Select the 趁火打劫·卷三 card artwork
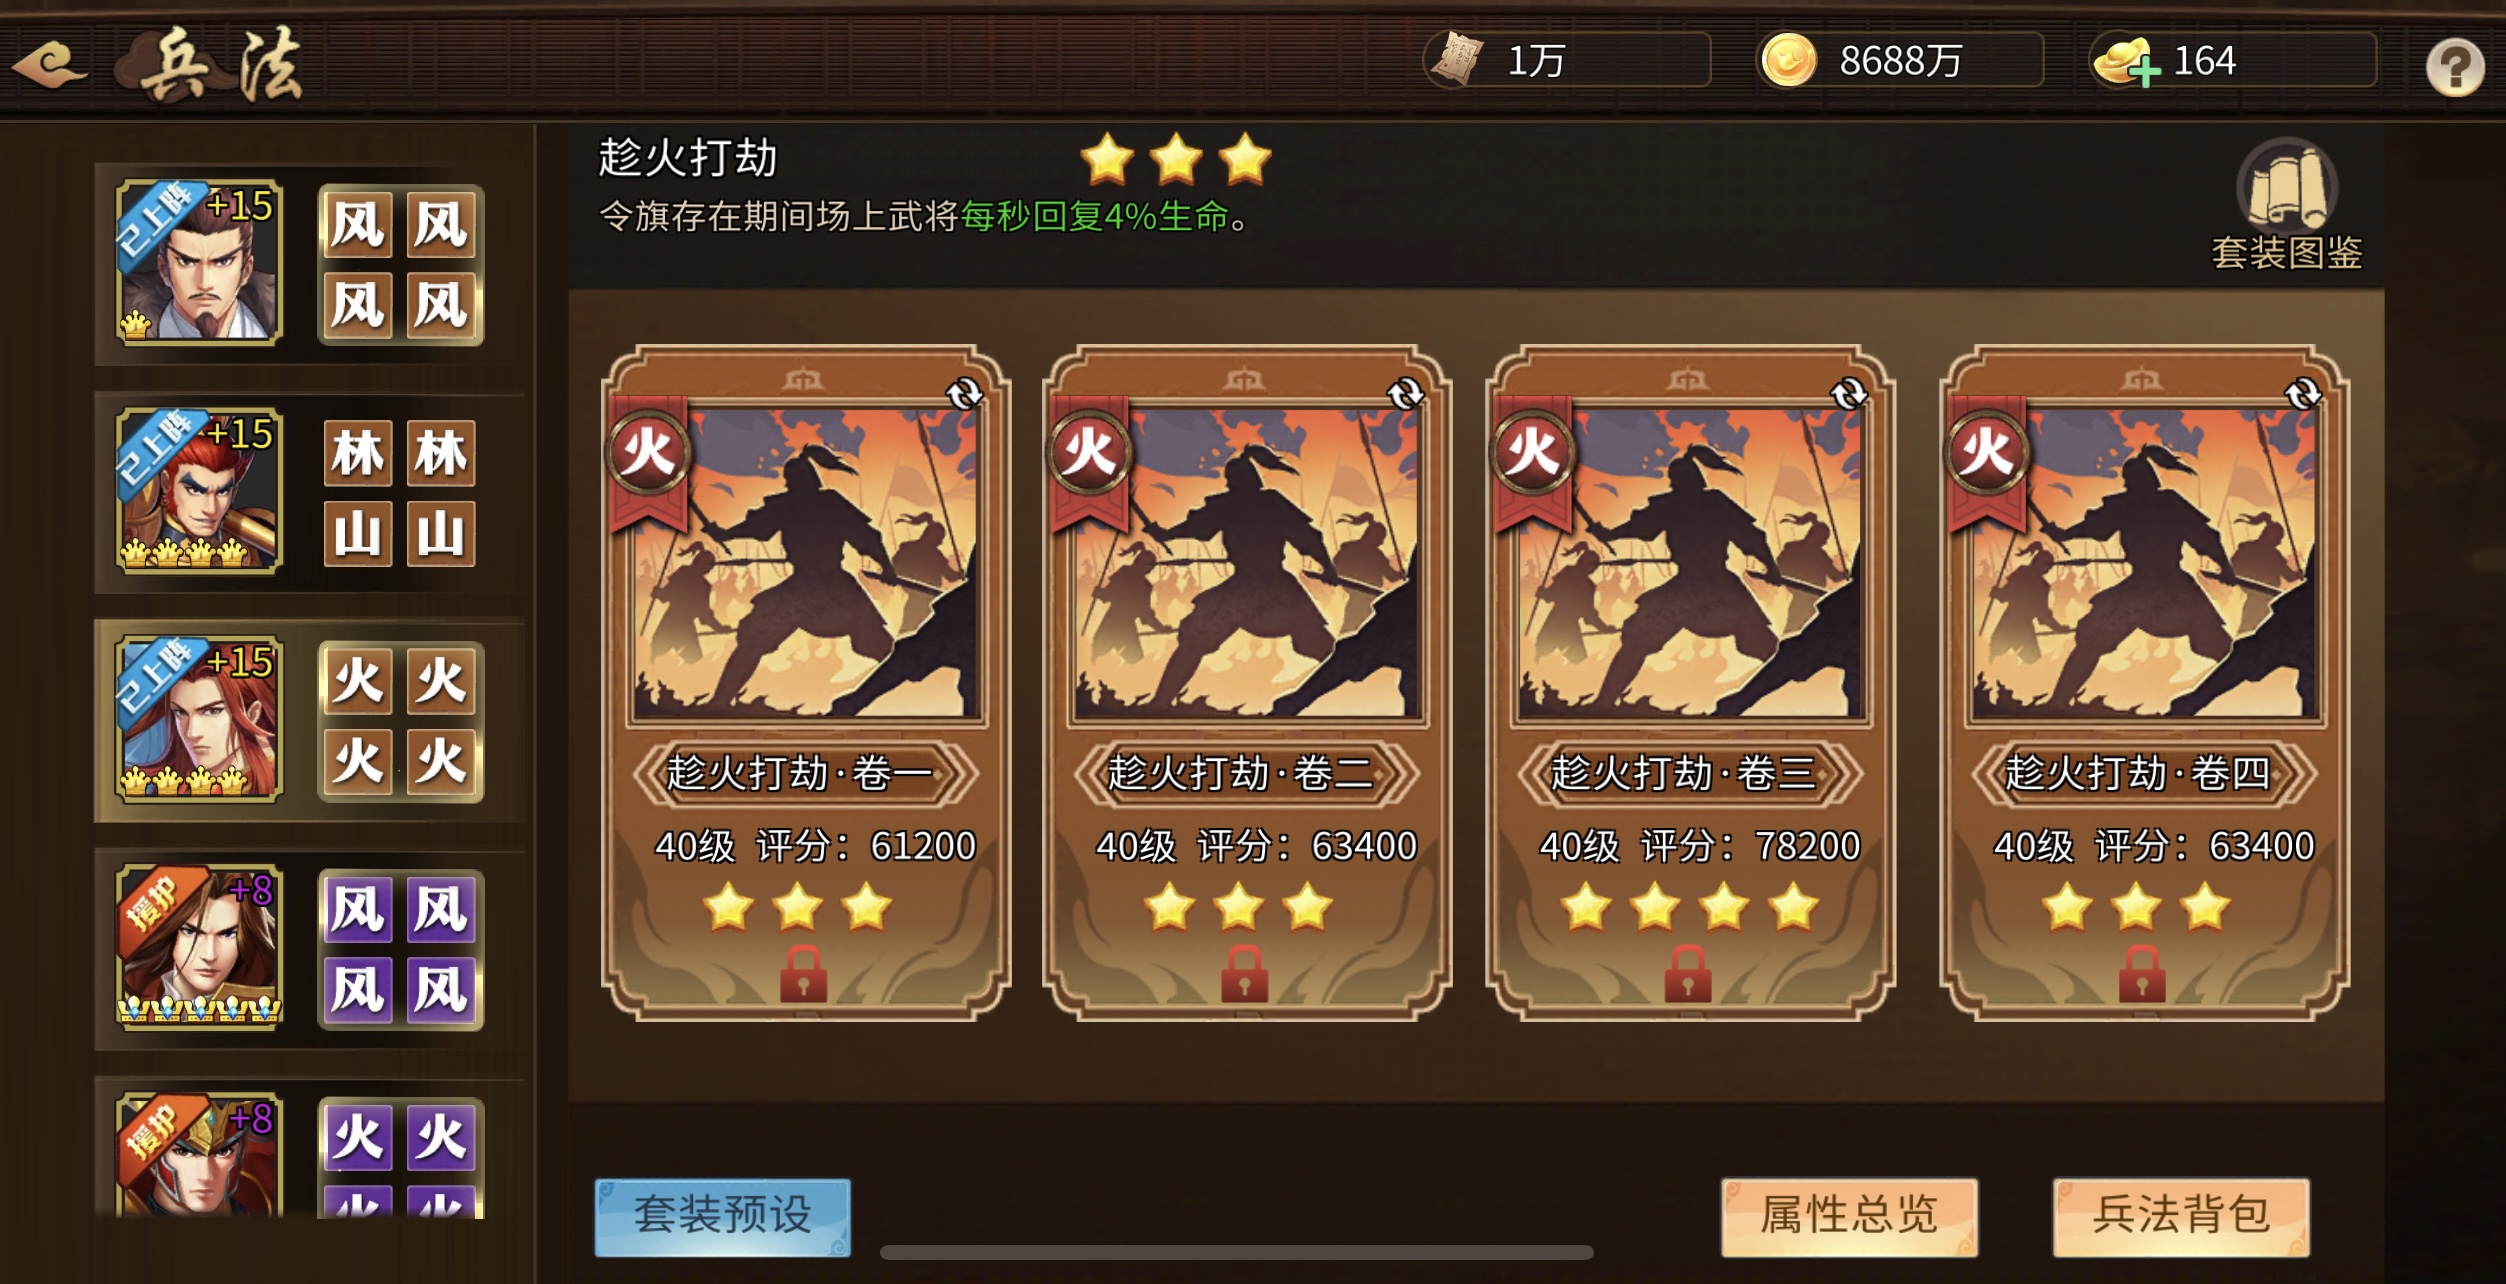The image size is (2506, 1284). 1689,563
